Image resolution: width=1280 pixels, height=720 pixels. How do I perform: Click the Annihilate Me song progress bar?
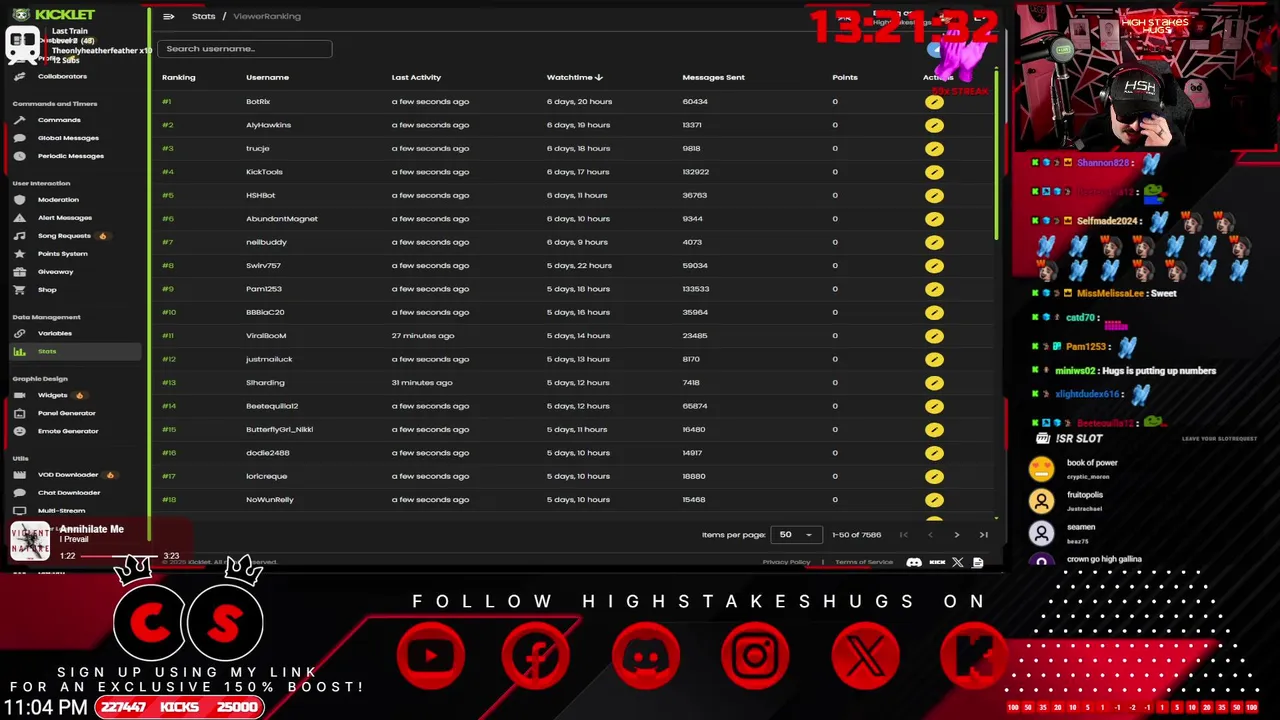point(120,556)
